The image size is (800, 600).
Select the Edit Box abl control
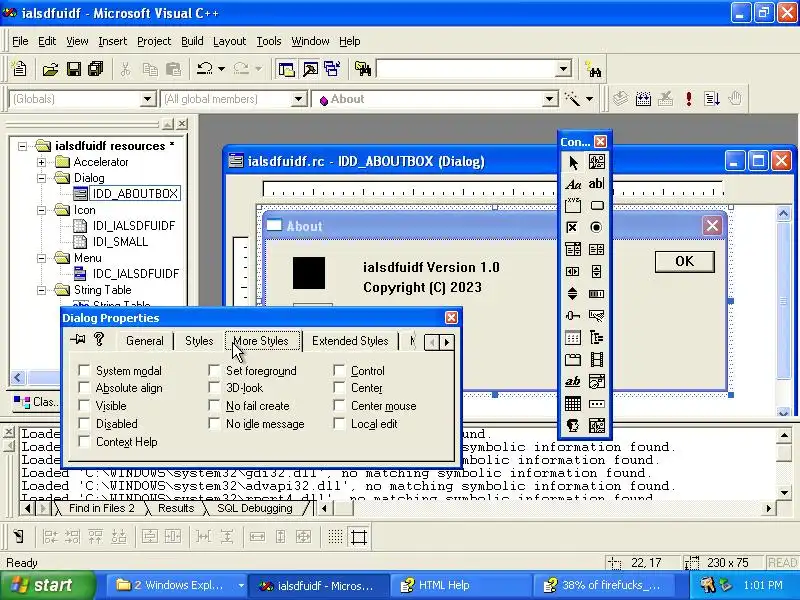point(596,184)
